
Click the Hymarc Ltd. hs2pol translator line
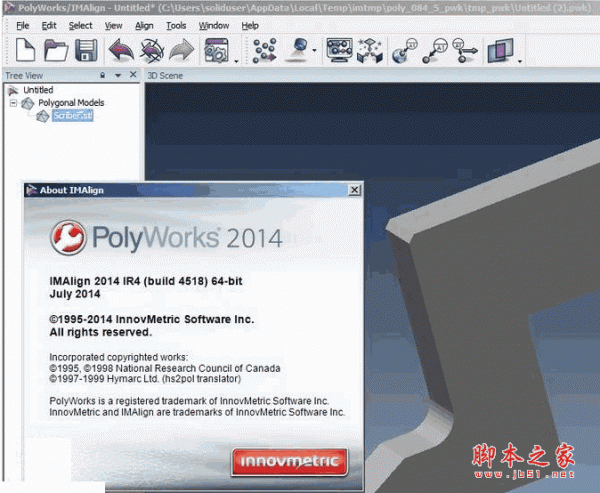point(145,379)
